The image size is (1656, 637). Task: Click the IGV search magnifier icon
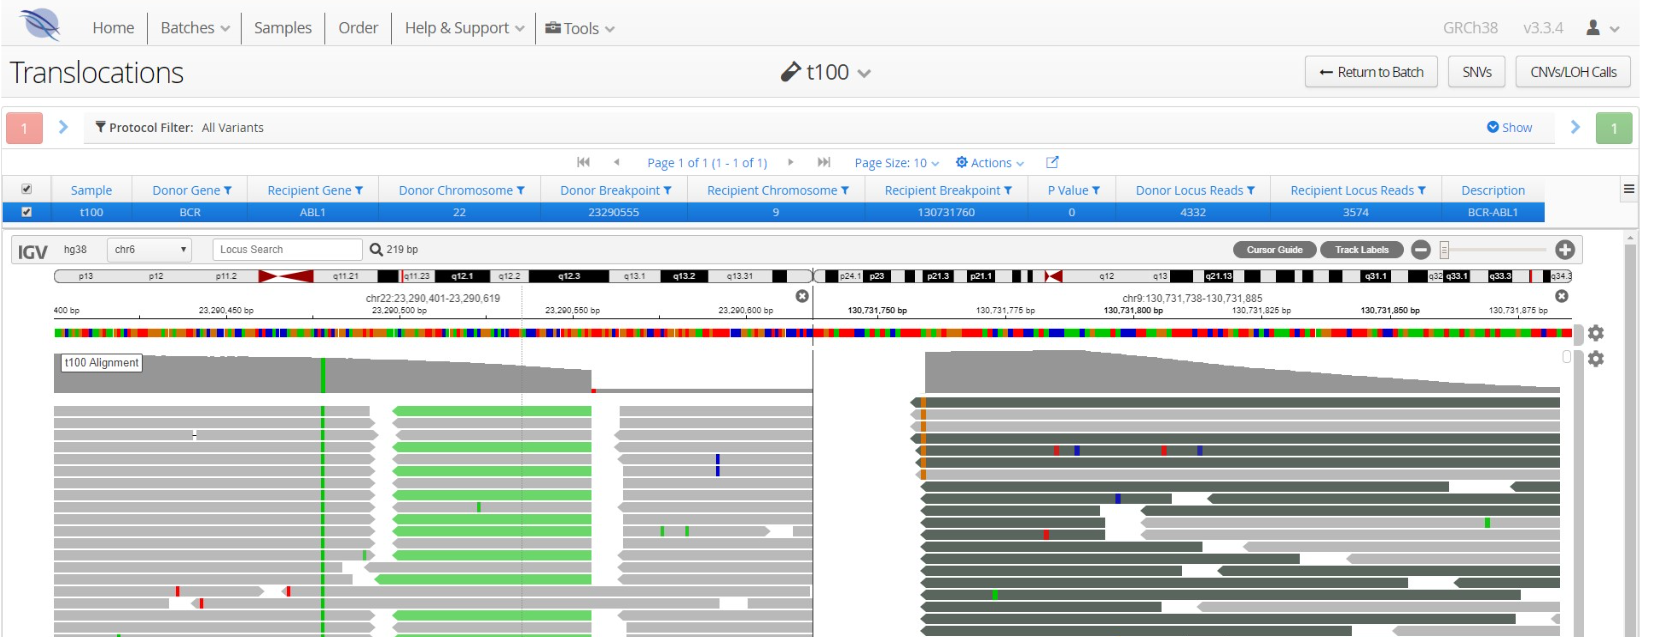[376, 249]
